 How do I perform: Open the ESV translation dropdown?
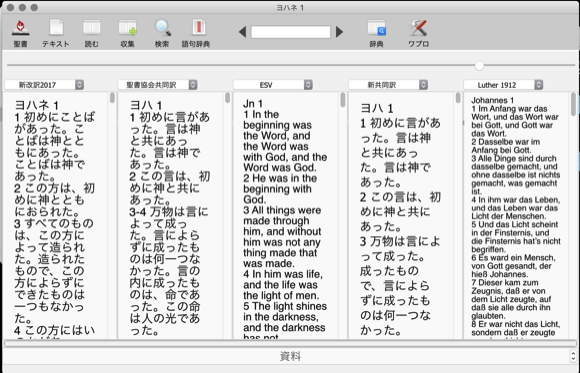273,85
